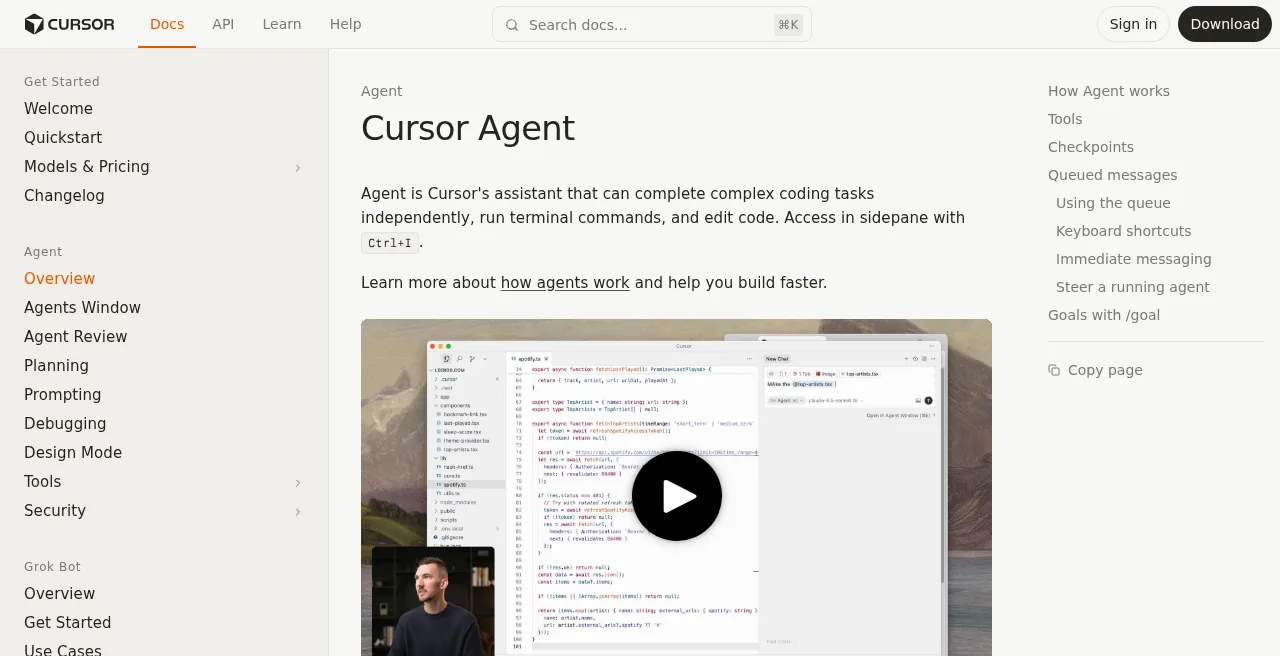Jump to Goals with /goal section

pos(1104,315)
